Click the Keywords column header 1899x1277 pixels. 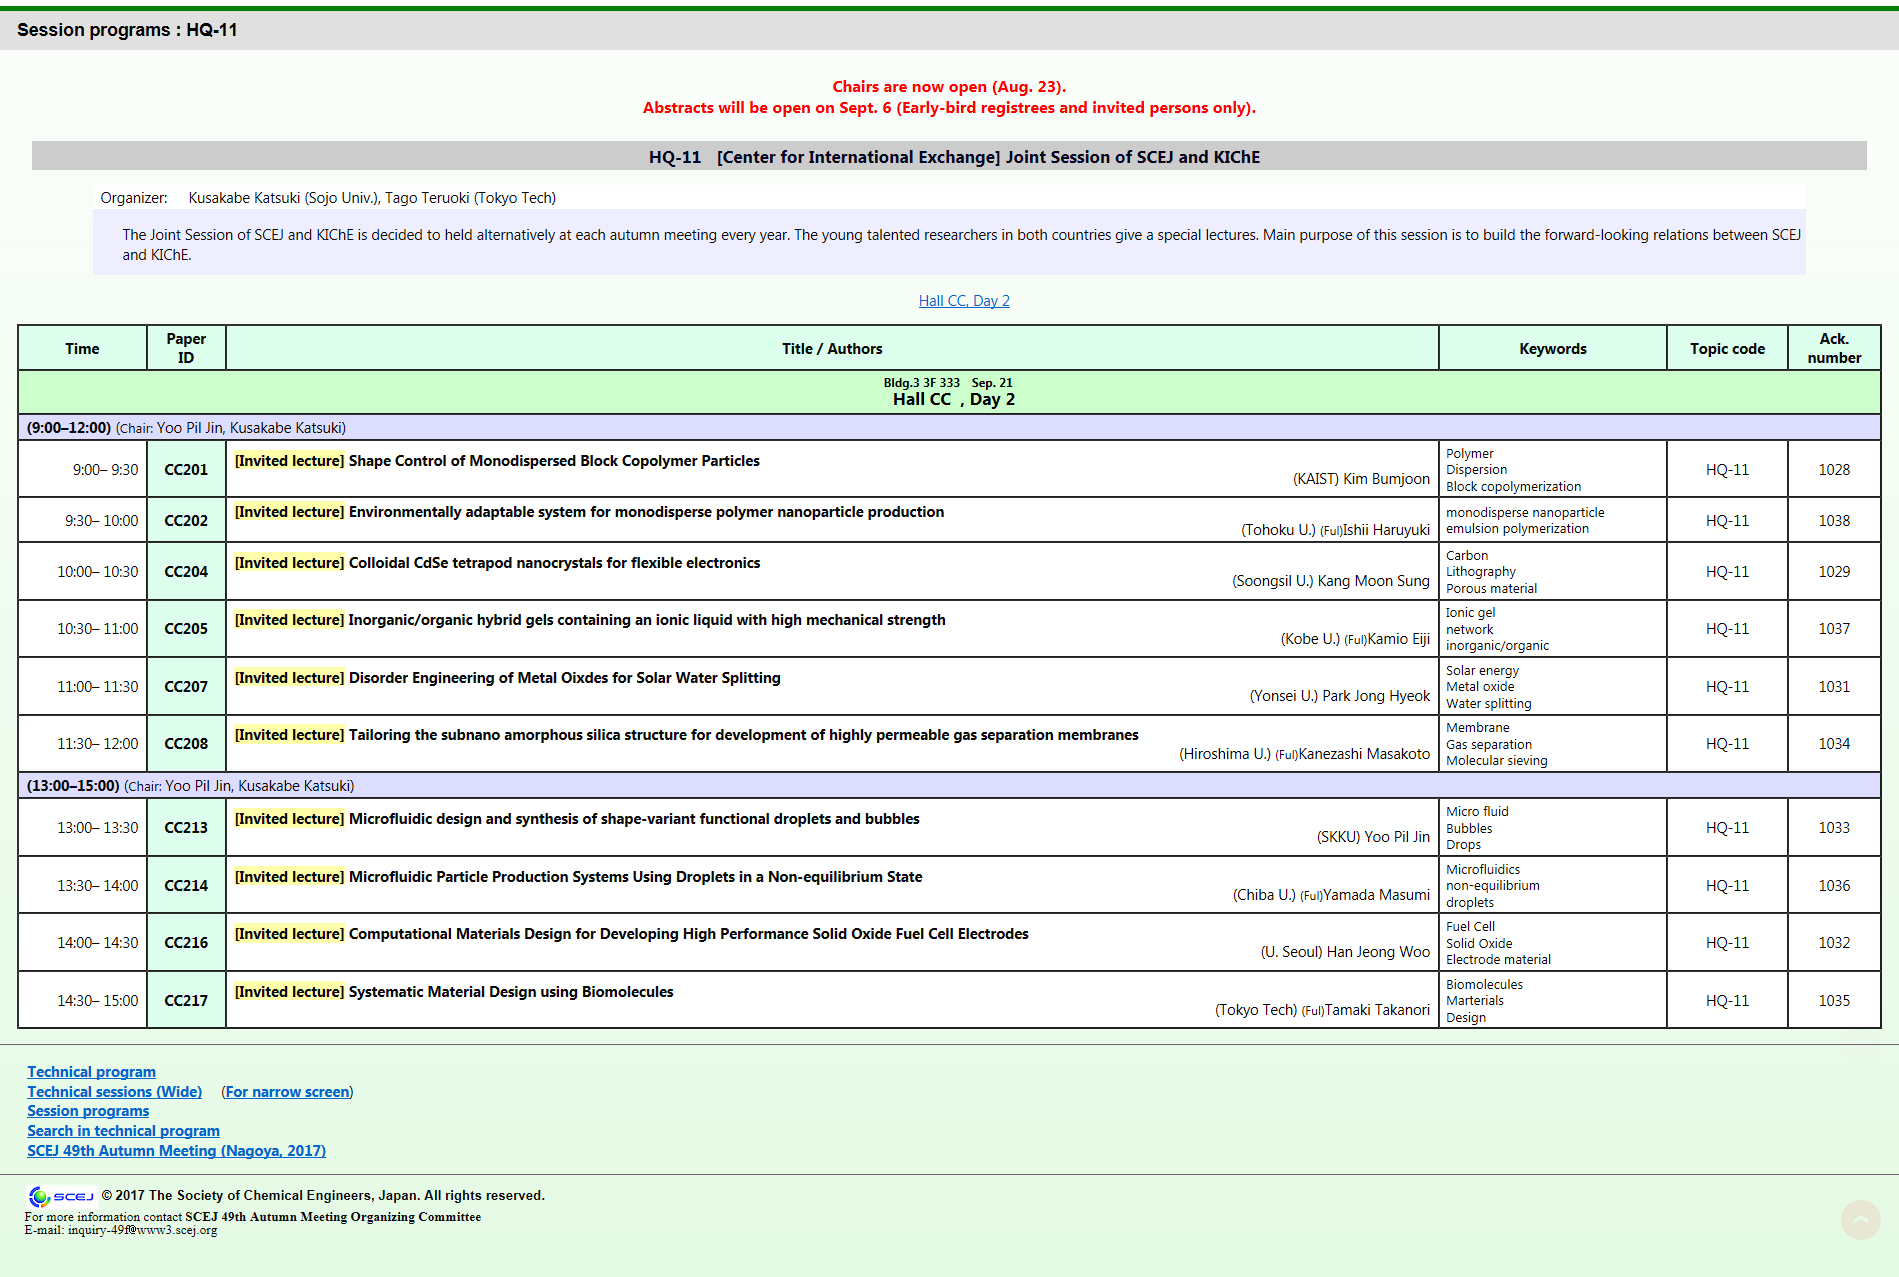[1552, 349]
